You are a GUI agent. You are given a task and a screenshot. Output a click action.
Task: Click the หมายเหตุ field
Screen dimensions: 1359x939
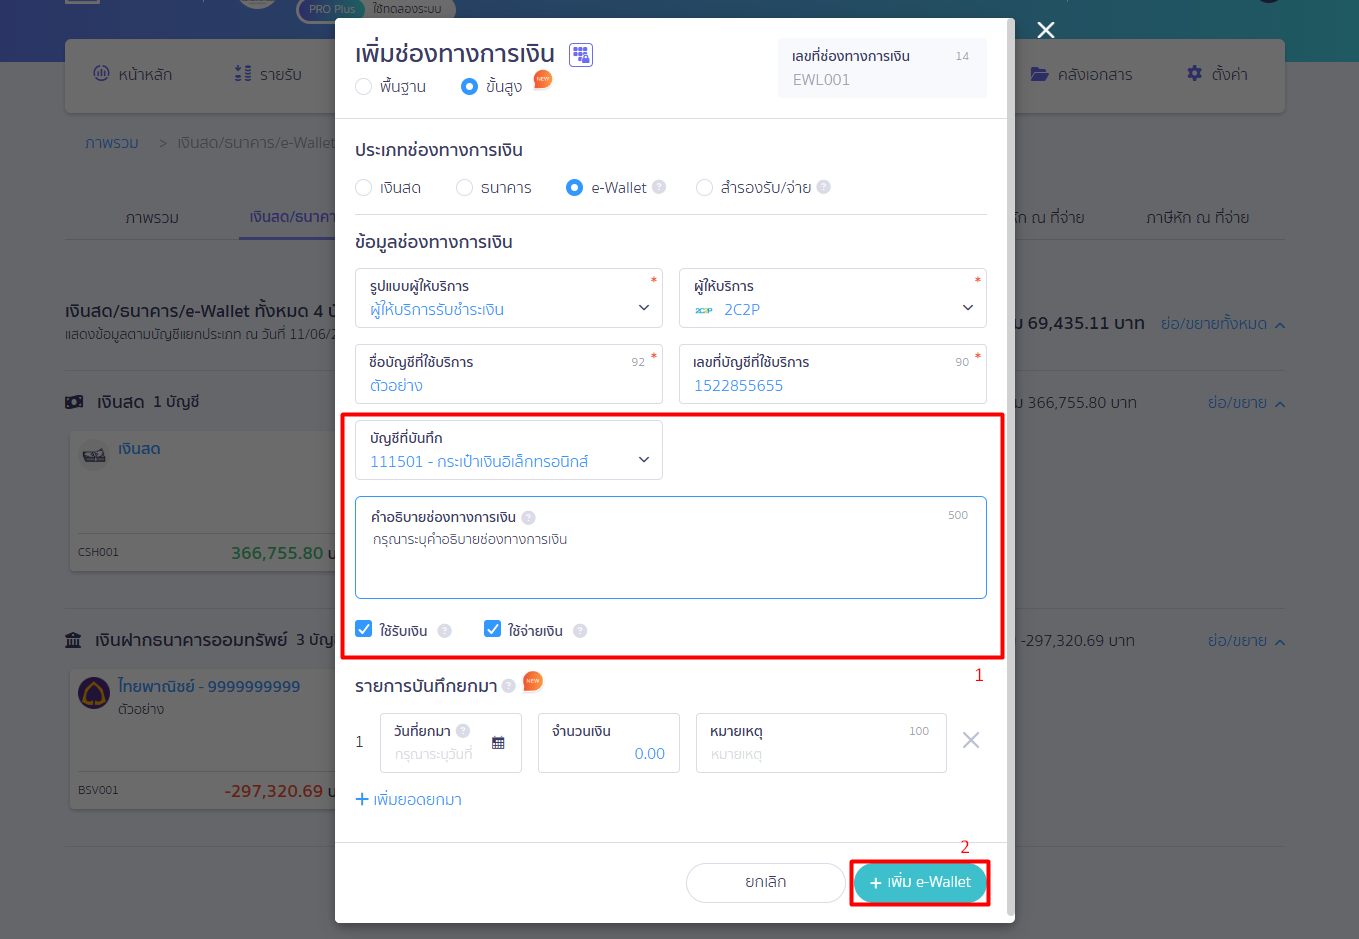click(x=821, y=743)
